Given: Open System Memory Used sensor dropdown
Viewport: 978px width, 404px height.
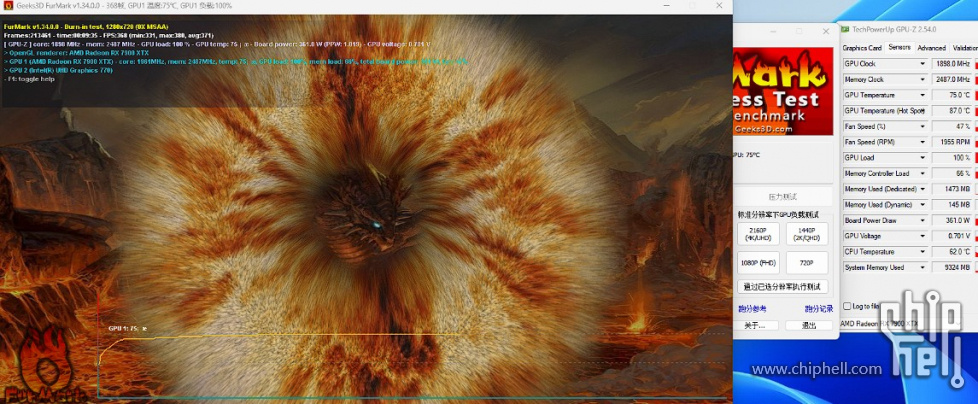Looking at the screenshot, I should [x=922, y=267].
